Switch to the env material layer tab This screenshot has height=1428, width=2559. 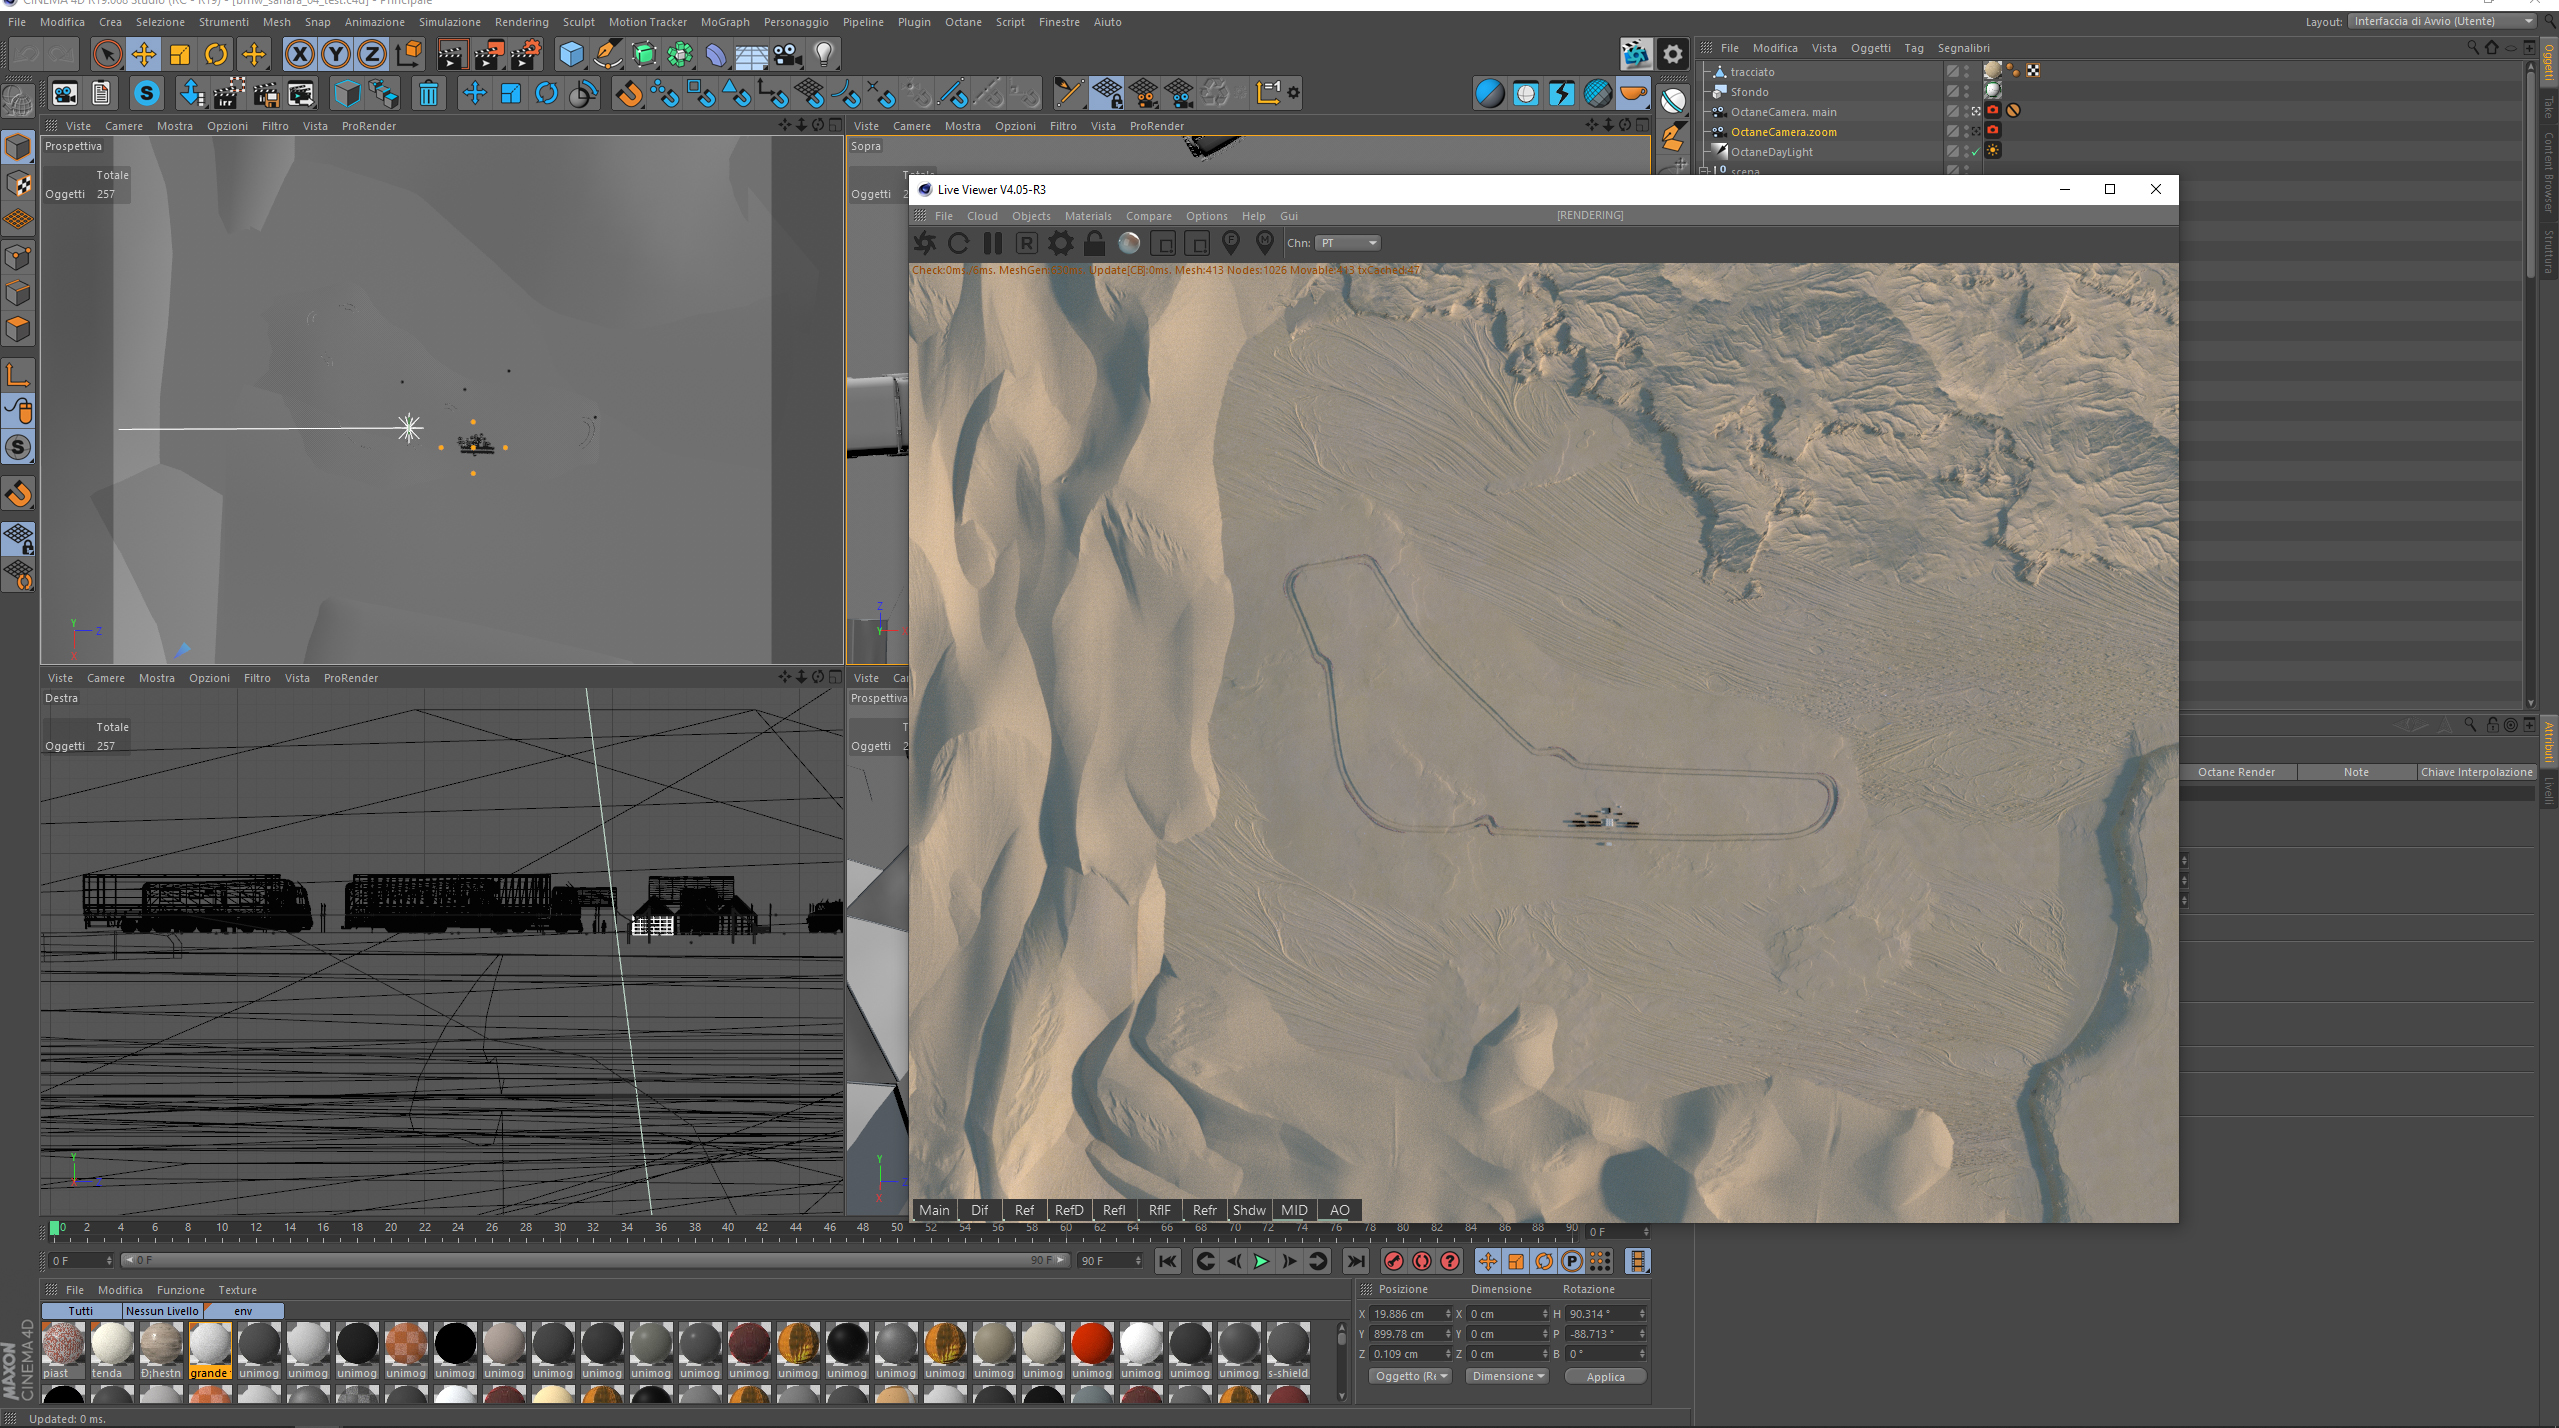coord(243,1311)
